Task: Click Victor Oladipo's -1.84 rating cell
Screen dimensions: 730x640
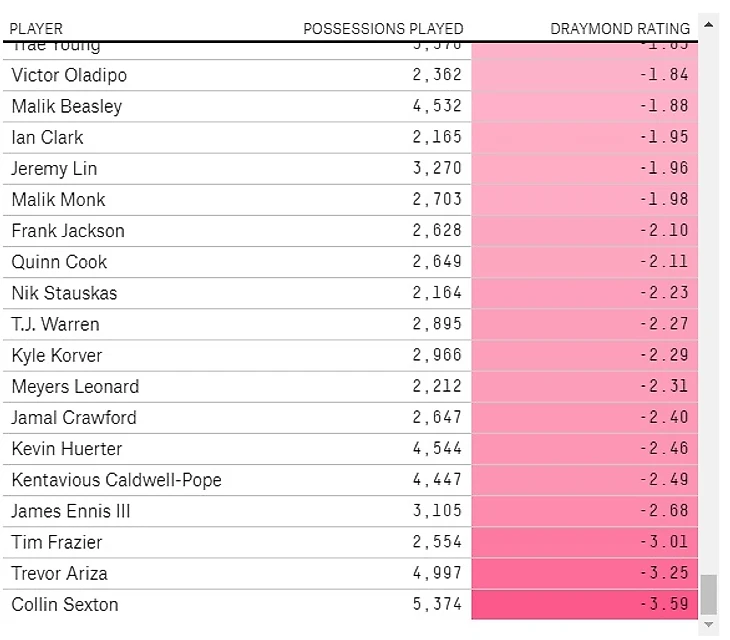Action: [x=584, y=75]
